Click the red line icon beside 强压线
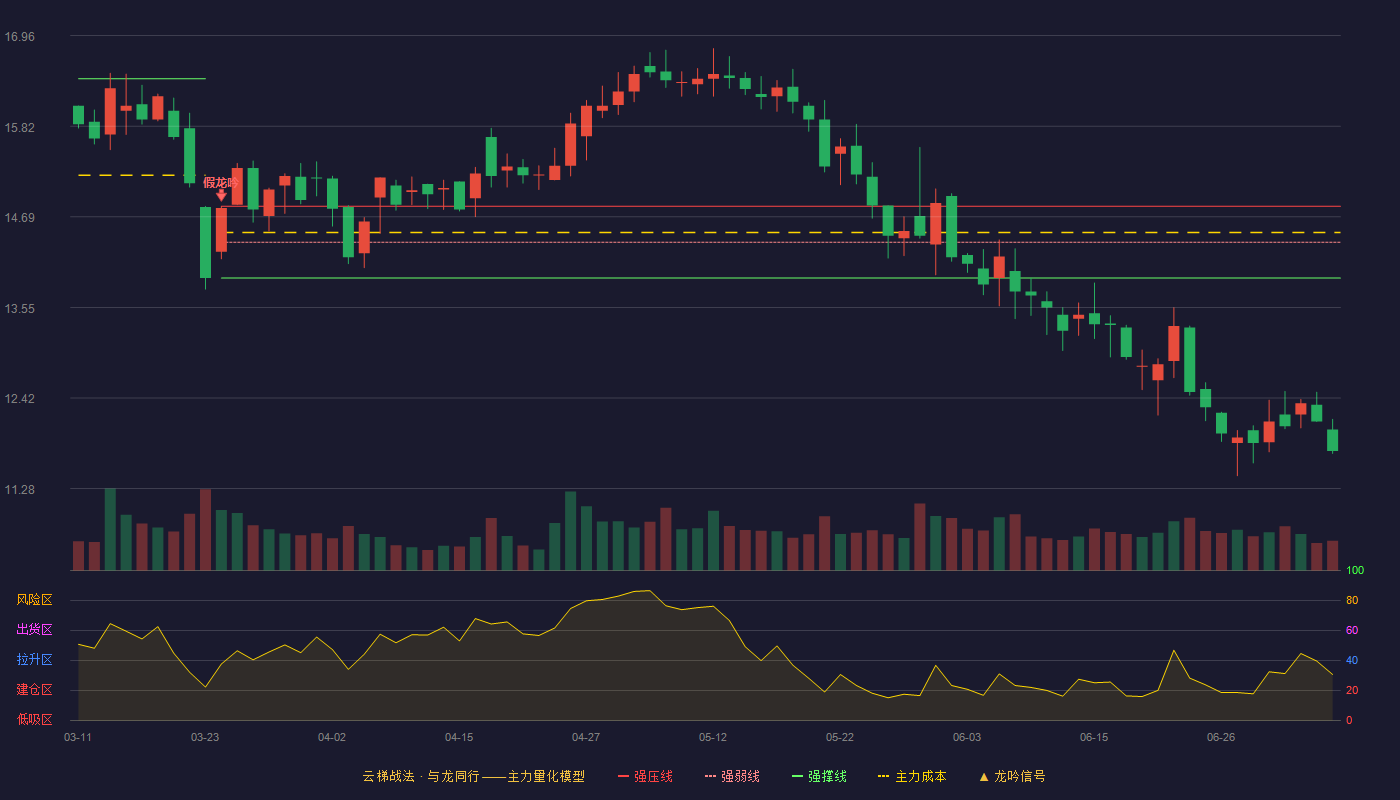Screen dimensions: 1400x800 [624, 776]
